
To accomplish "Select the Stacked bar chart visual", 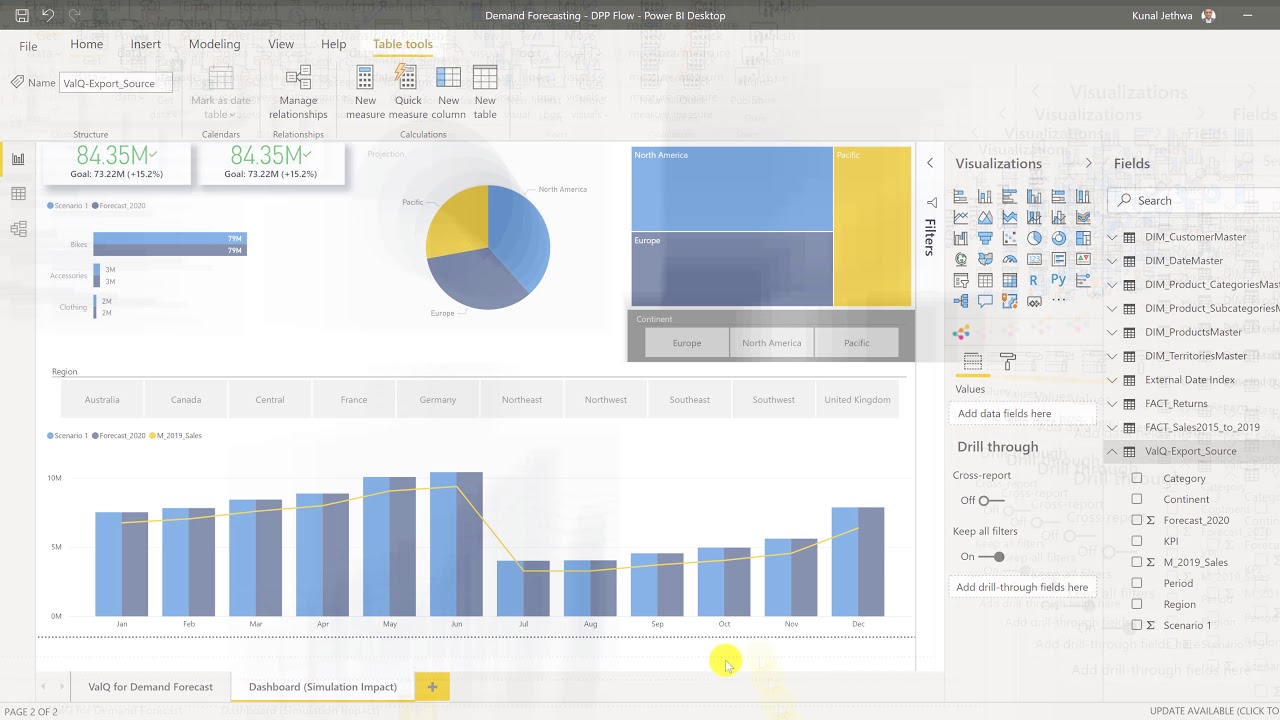I will 961,196.
